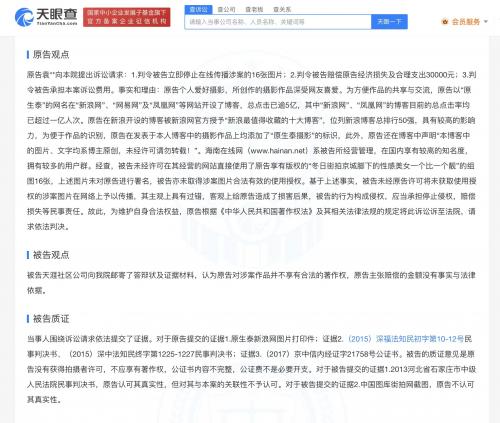Click the 被告观点 section heading
The height and width of the screenshot is (423, 500).
51,255
